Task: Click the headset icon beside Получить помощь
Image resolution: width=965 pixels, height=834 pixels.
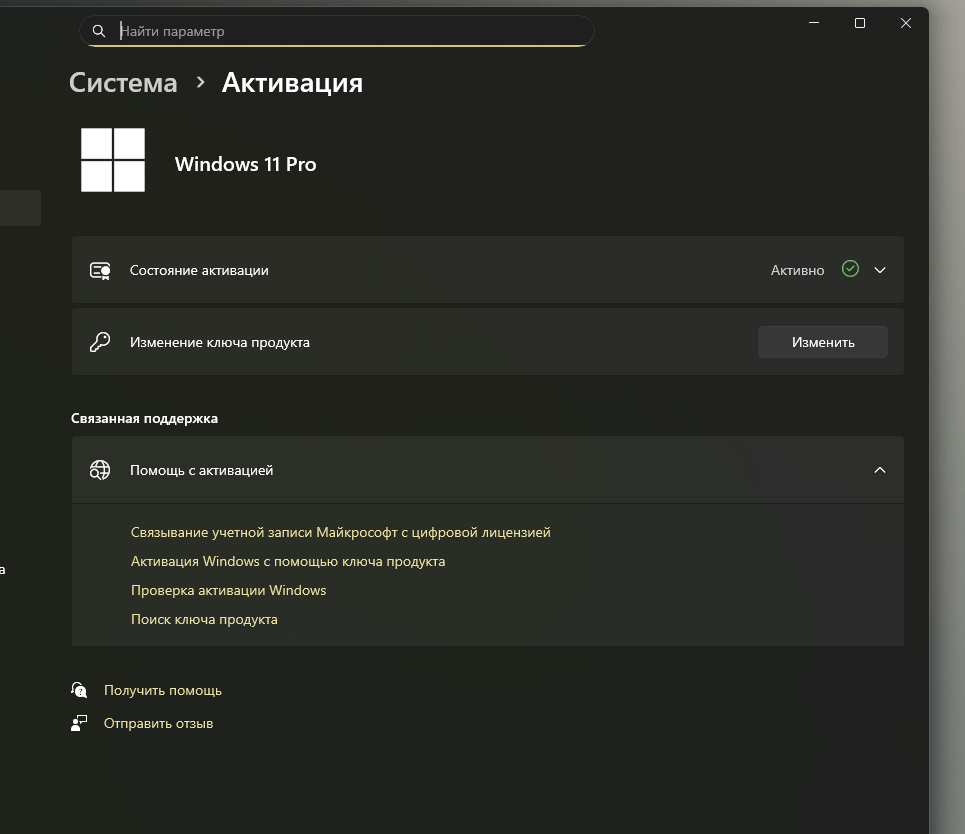Action: (x=80, y=690)
